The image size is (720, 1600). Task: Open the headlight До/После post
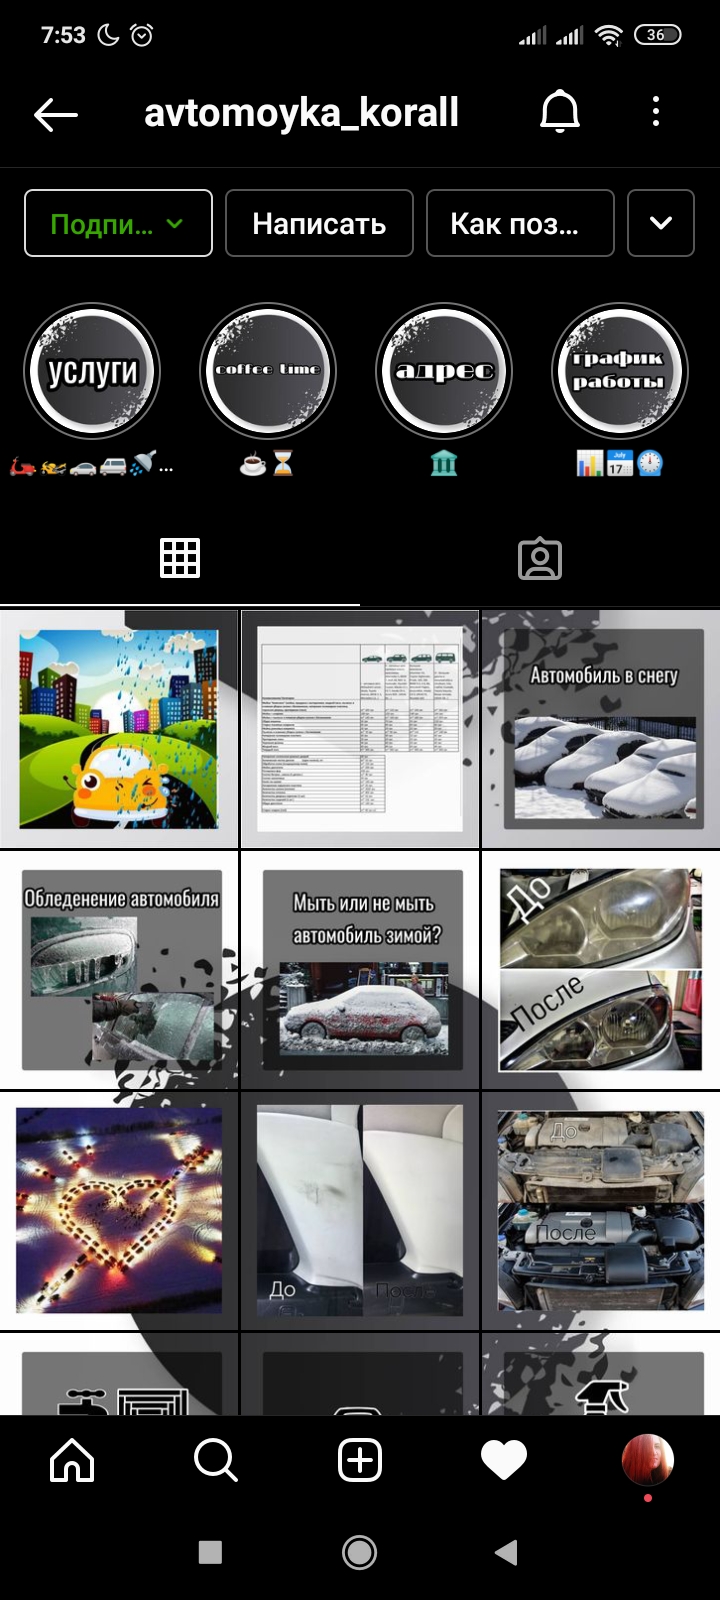601,970
